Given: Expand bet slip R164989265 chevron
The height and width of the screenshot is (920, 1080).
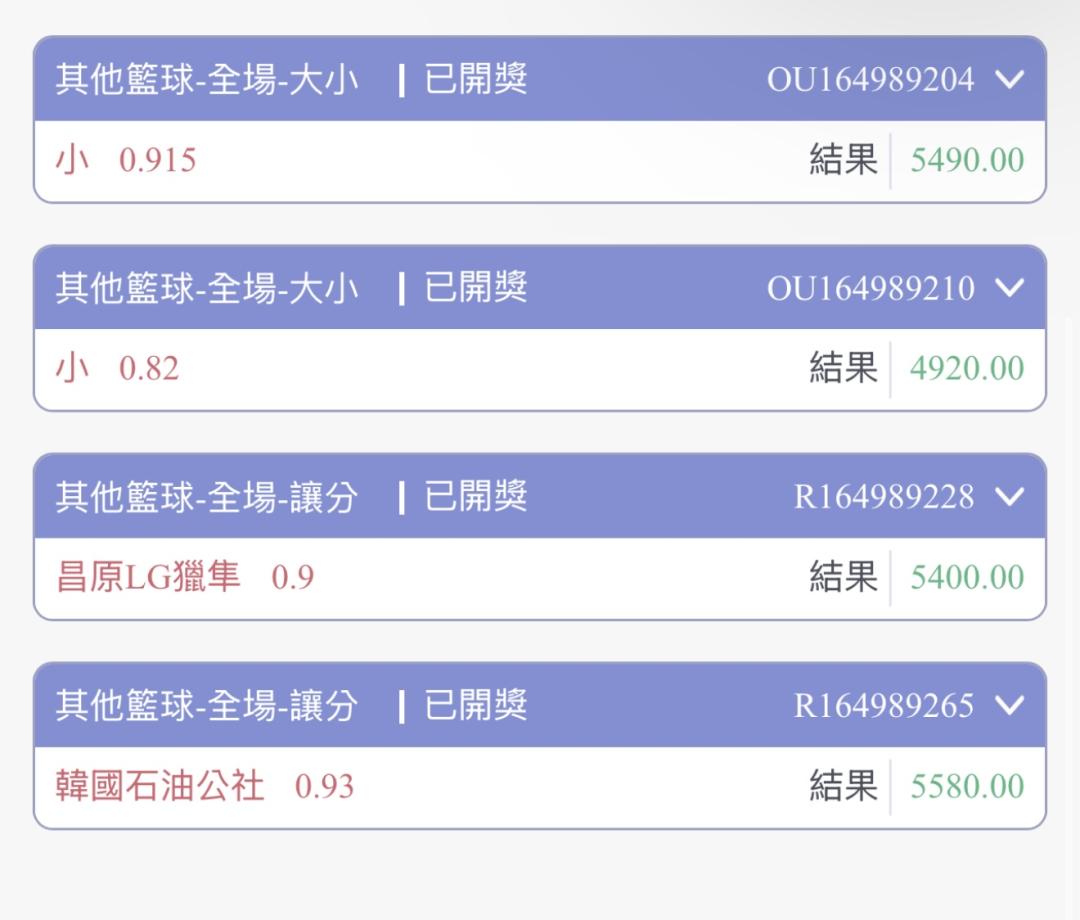Looking at the screenshot, I should click(1010, 706).
